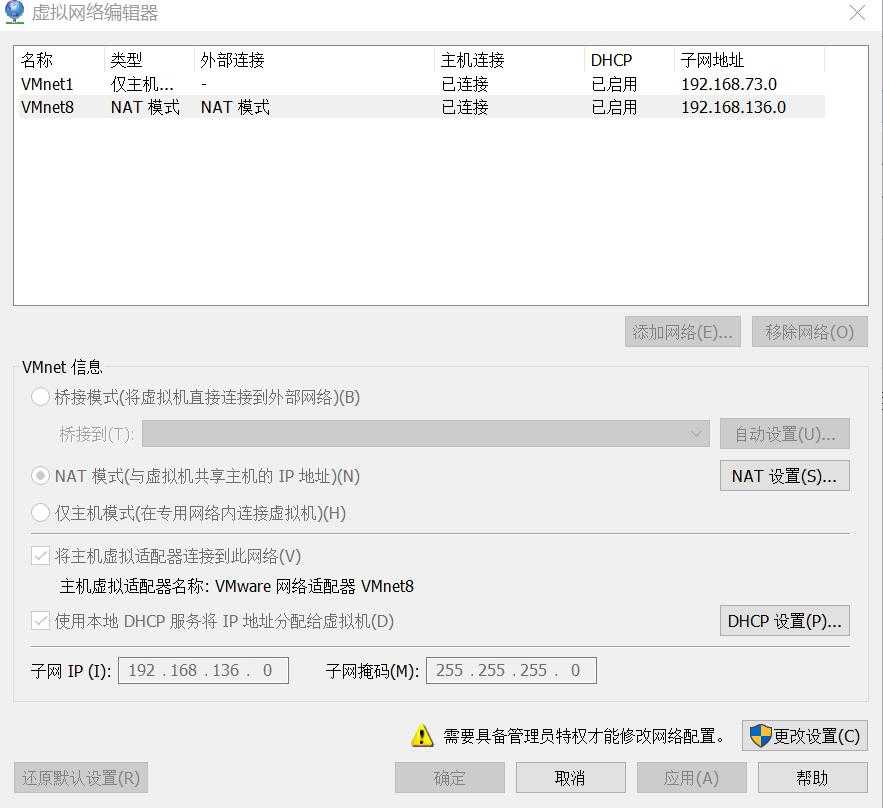Click 已连接 host cell in VMnet1 row
The width and height of the screenshot is (883, 808).
coord(465,84)
